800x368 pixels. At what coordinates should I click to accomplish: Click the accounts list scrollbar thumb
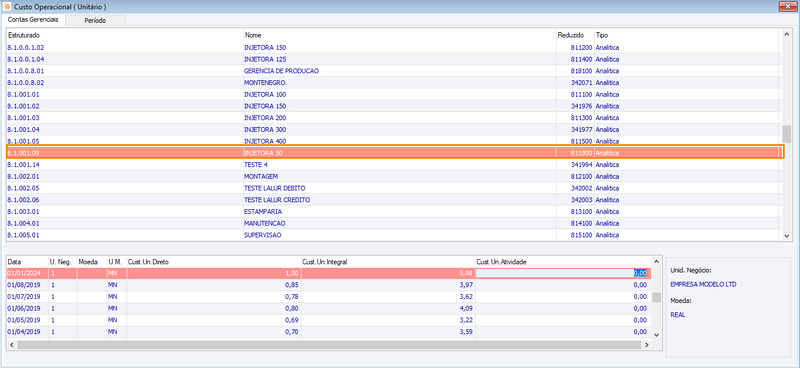click(x=787, y=135)
